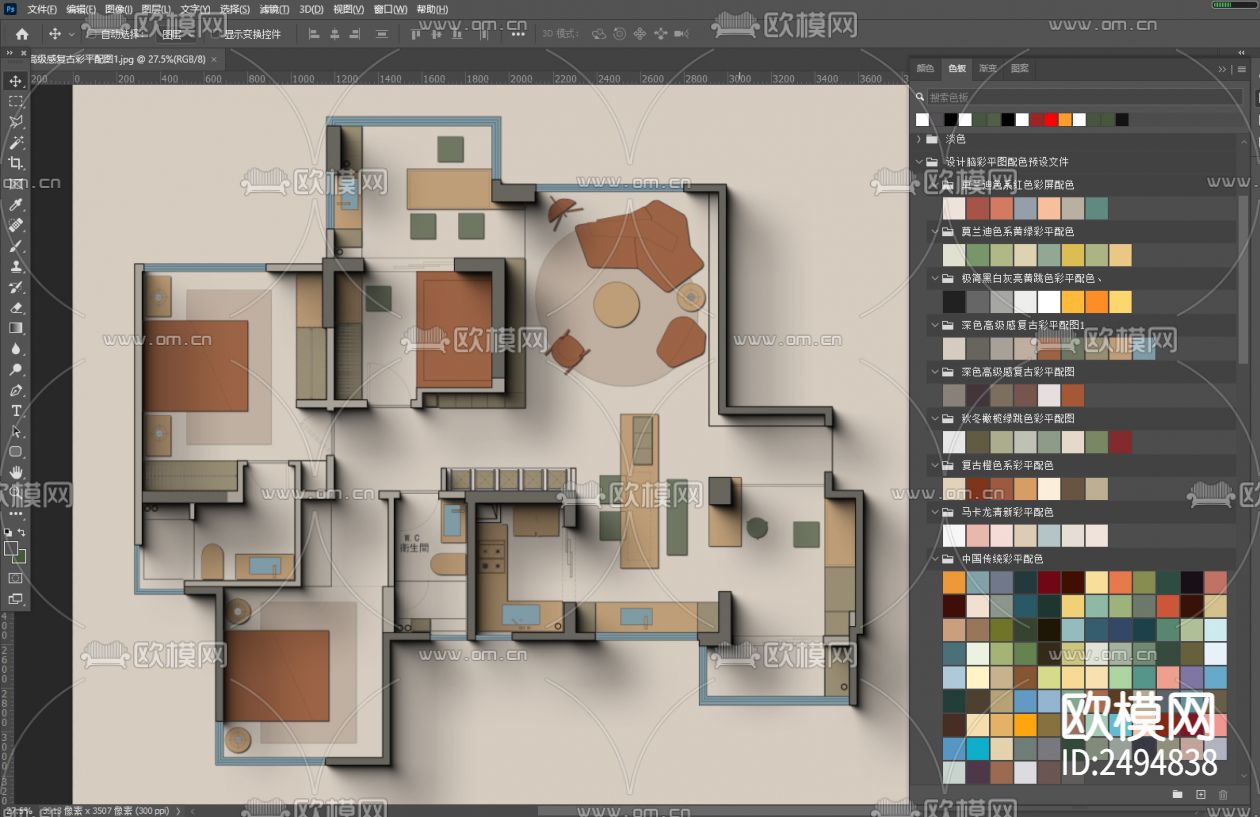Pick the red swatch in recent colors row
Viewport: 1260px width, 817px height.
click(x=1050, y=120)
